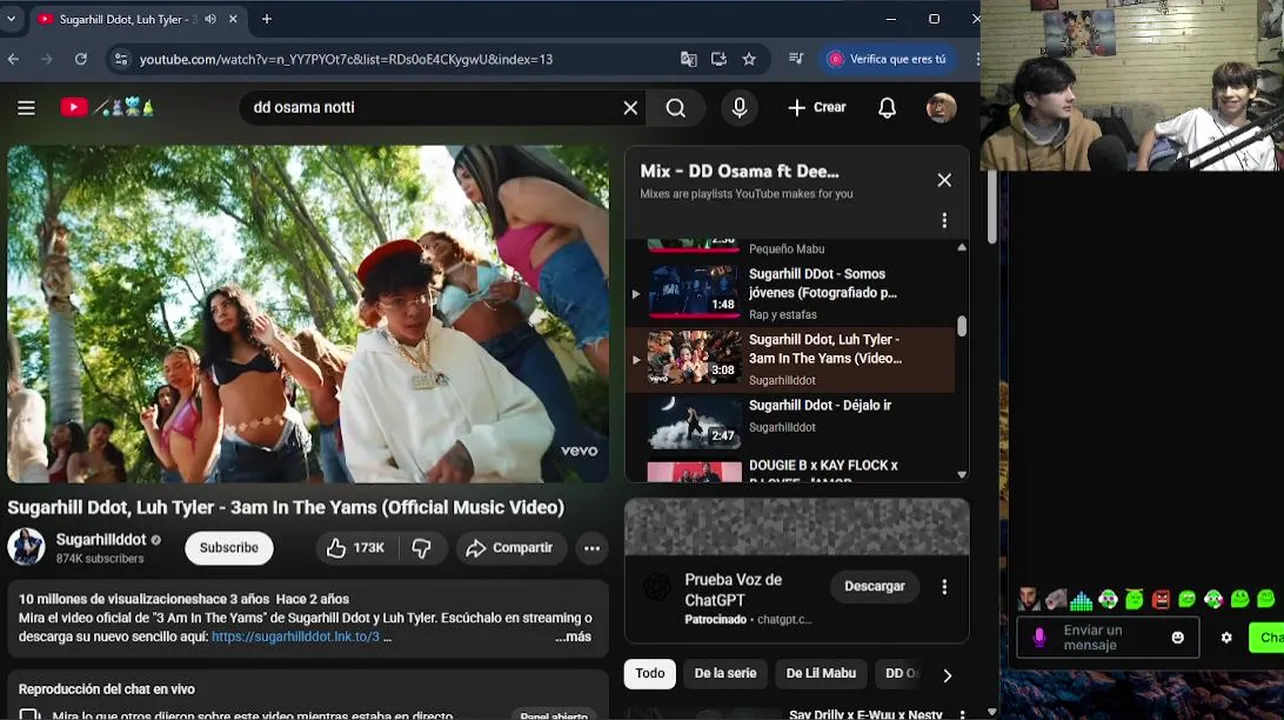Screen dimensions: 1284x720
Task: Click the browser address bar URL
Action: point(346,59)
